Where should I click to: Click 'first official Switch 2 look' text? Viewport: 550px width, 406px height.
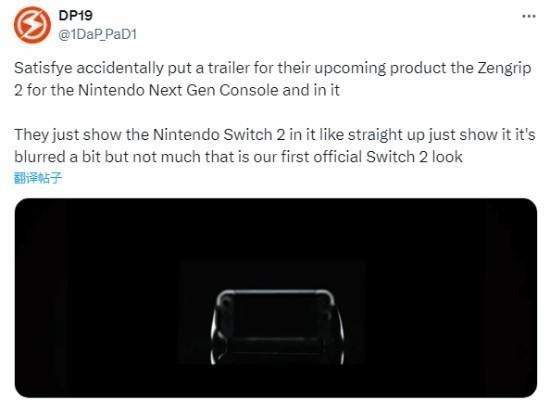tap(372, 157)
